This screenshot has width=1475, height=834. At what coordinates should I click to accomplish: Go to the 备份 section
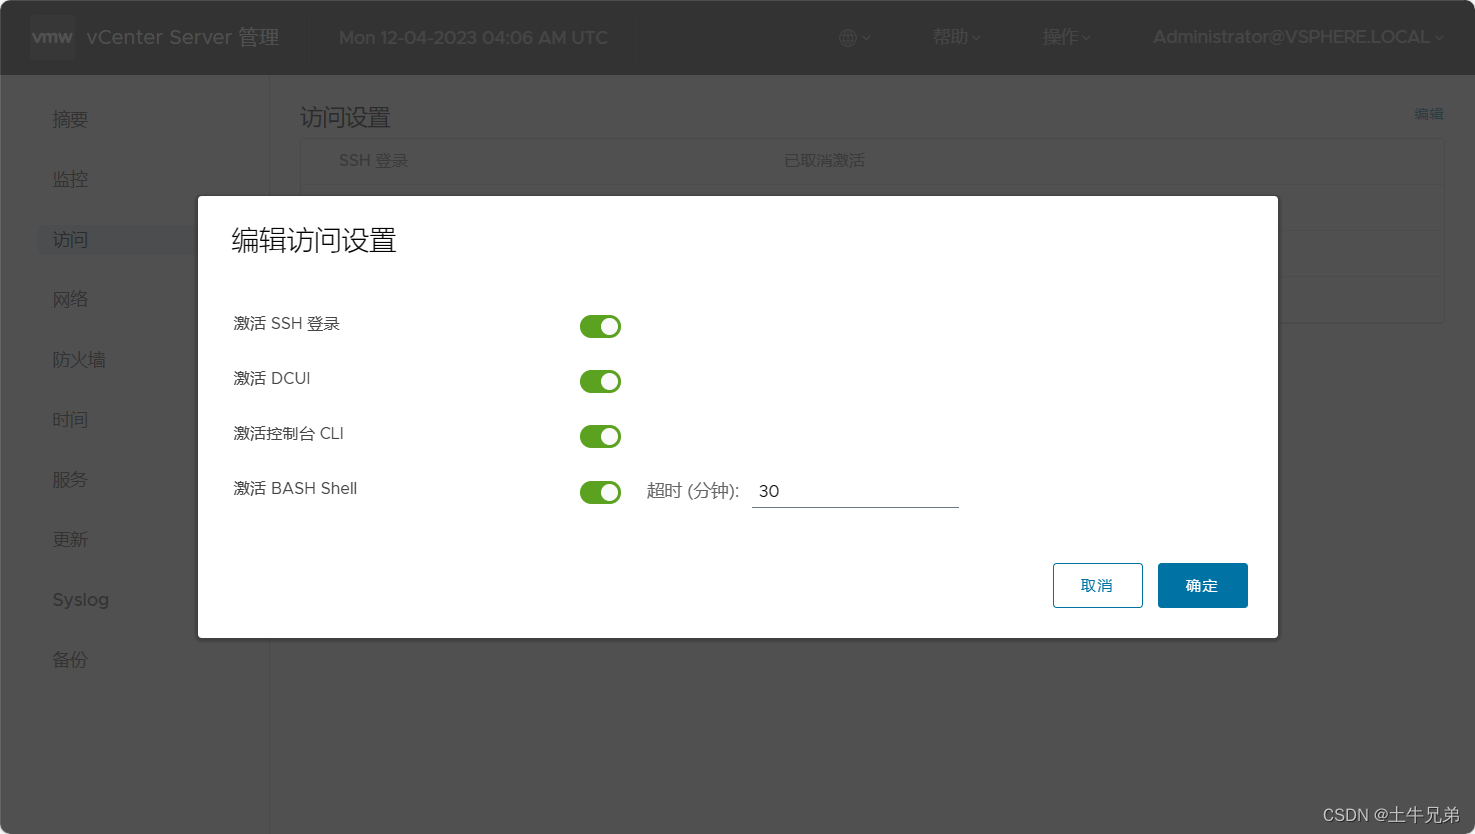69,660
